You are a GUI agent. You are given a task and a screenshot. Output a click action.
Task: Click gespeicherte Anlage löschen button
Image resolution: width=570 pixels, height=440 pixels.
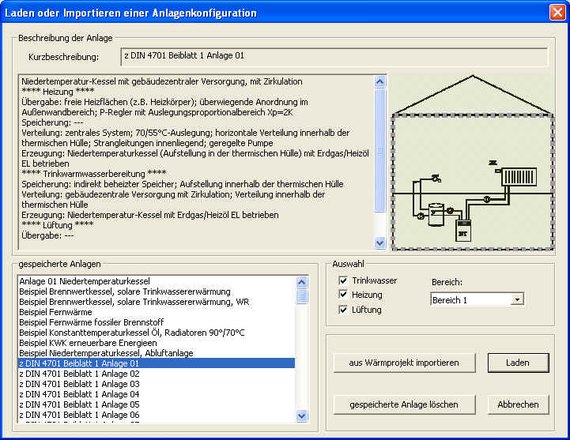[x=404, y=404]
